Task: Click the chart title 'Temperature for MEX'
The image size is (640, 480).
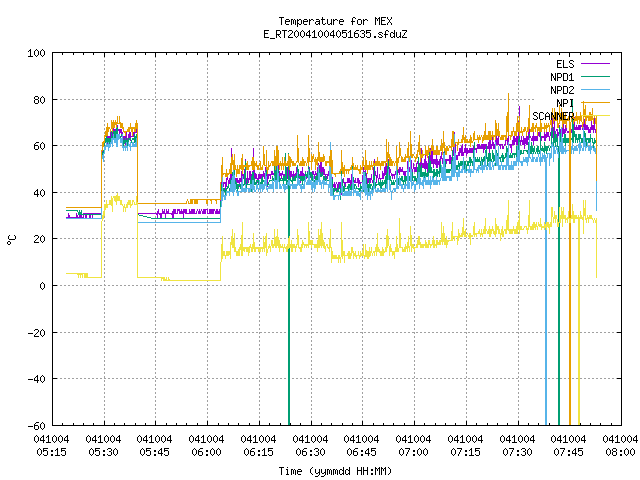Action: (336, 21)
